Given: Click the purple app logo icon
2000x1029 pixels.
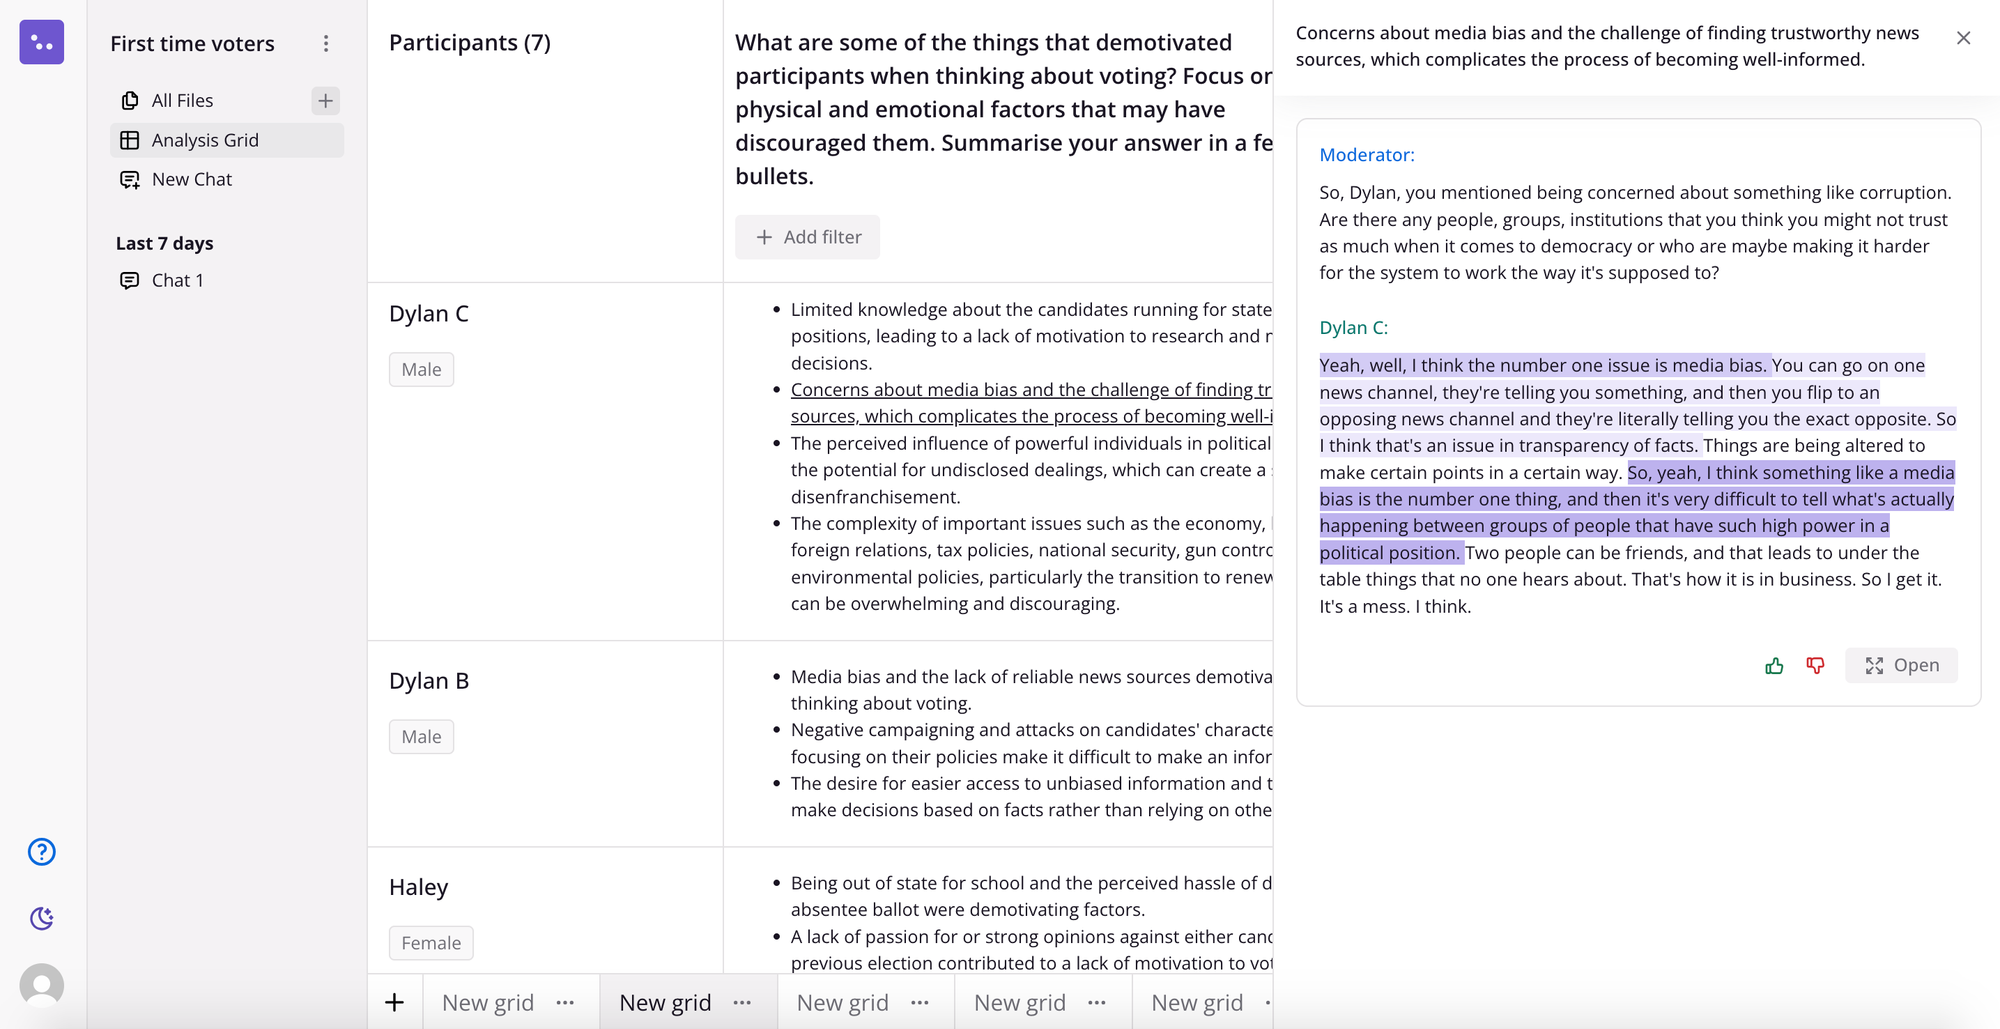Looking at the screenshot, I should pos(42,42).
